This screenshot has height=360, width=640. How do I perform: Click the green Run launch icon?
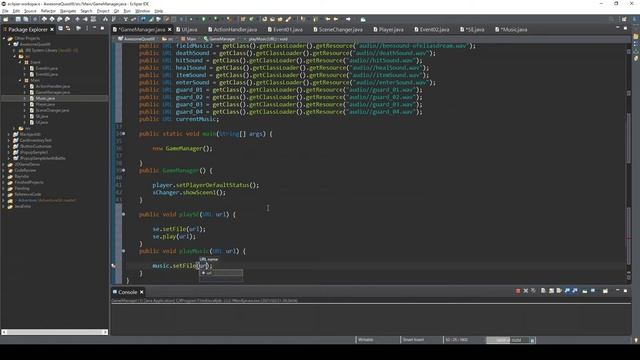pyautogui.click(x=203, y=19)
